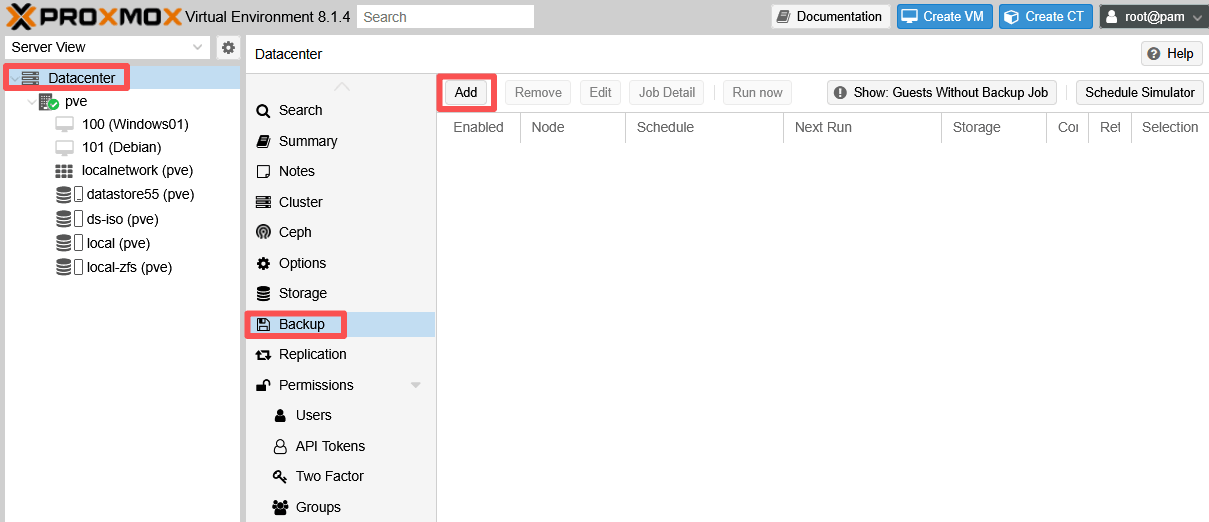1209x522 pixels.
Task: Focus the top Search input field
Action: 446,17
